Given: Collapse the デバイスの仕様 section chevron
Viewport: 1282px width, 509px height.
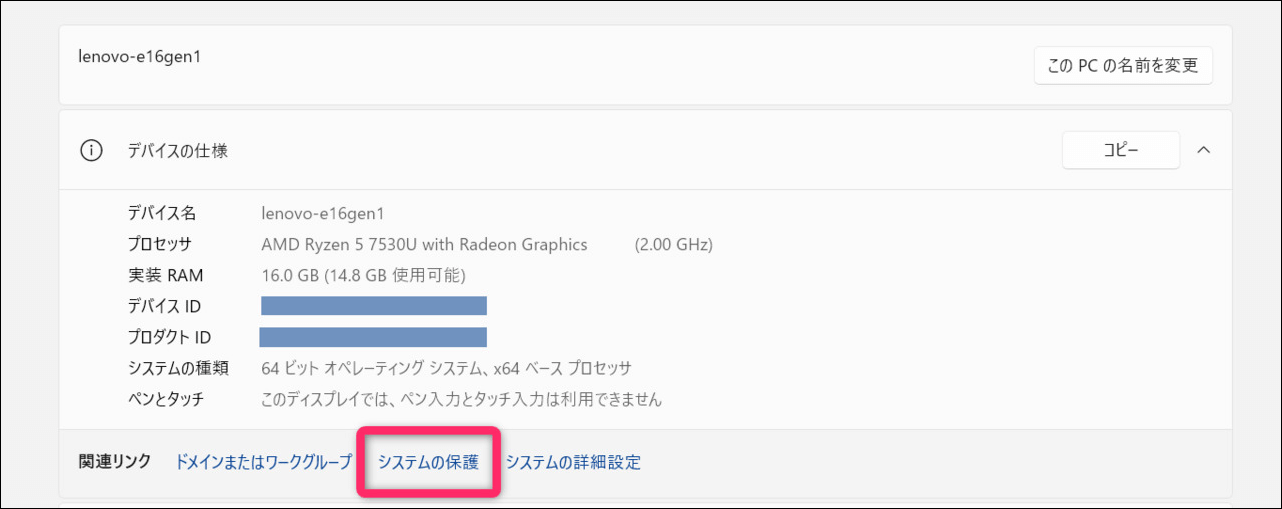Looking at the screenshot, I should point(1204,150).
